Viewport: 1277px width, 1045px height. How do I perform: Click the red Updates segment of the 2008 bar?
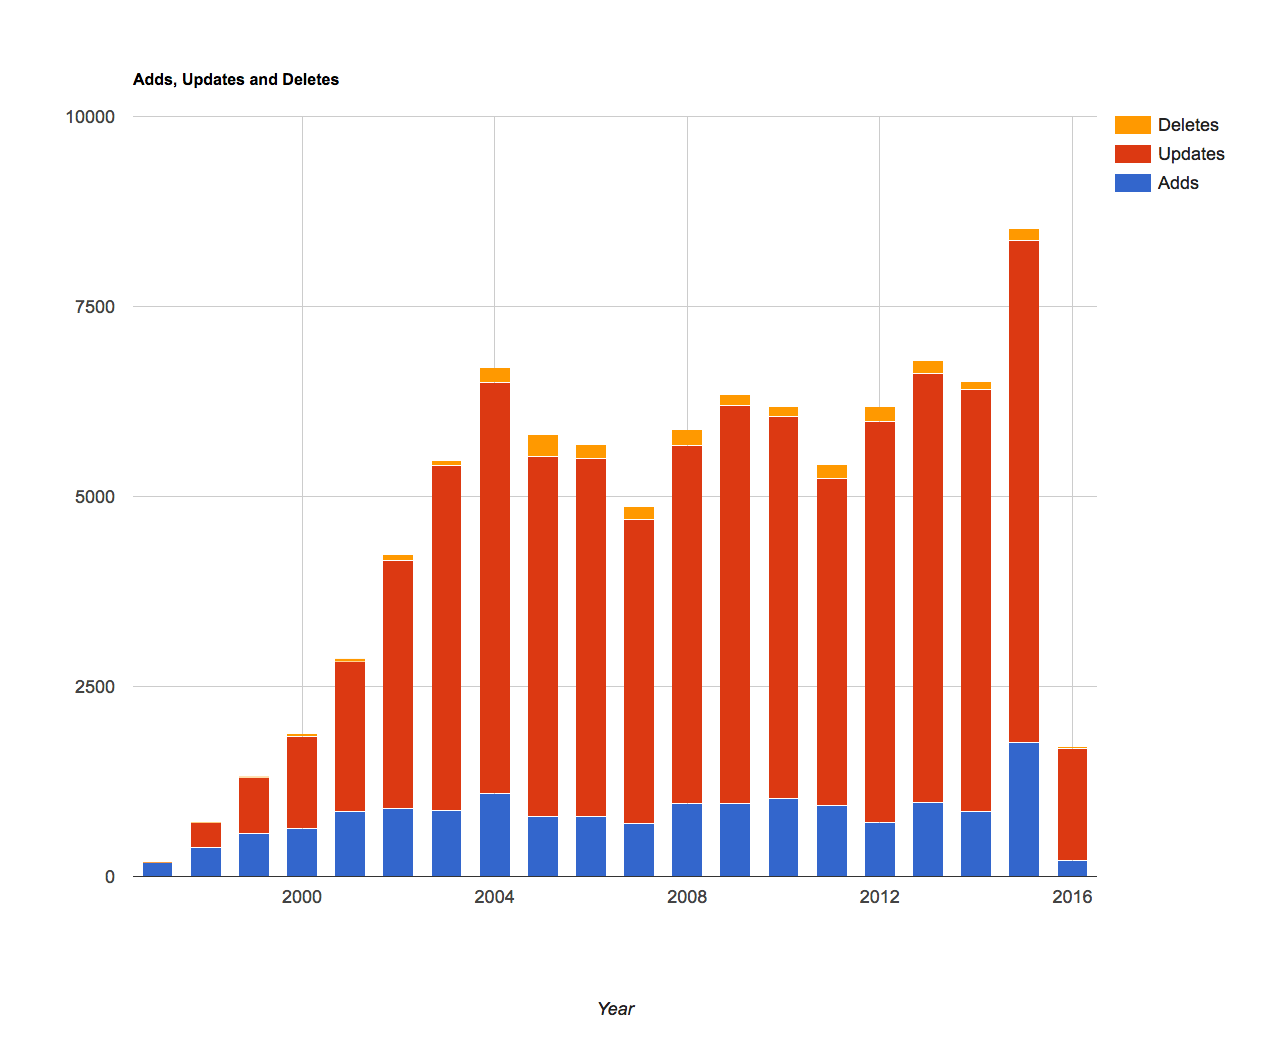coord(687,624)
